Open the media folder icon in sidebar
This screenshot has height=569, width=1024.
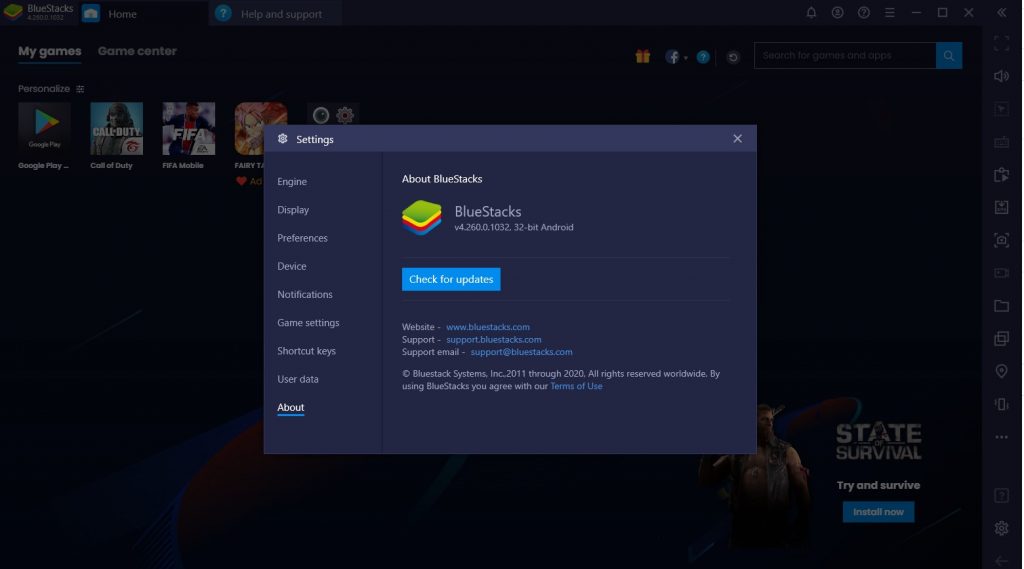click(1001, 306)
